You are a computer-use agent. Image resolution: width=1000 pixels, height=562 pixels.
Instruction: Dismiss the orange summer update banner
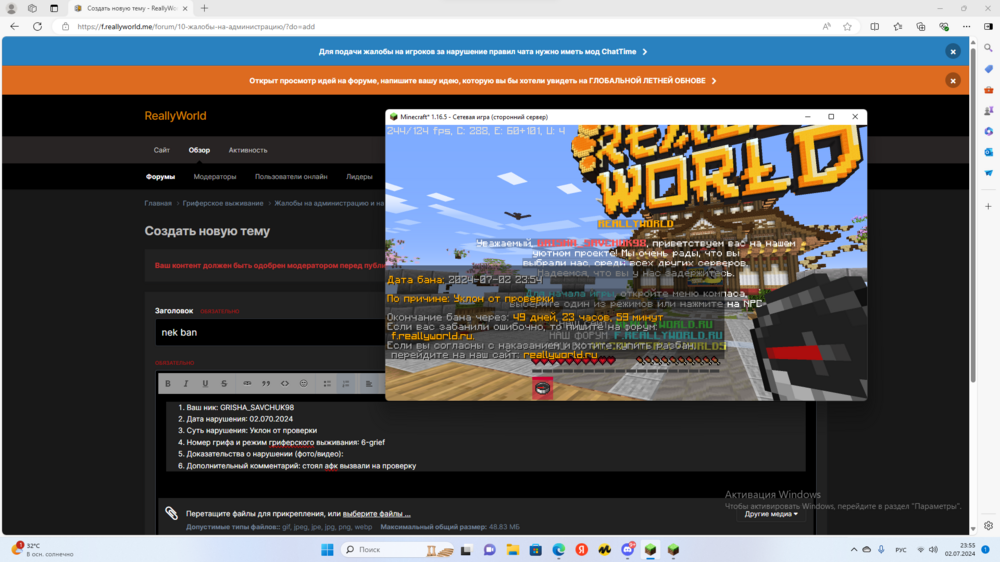click(953, 81)
